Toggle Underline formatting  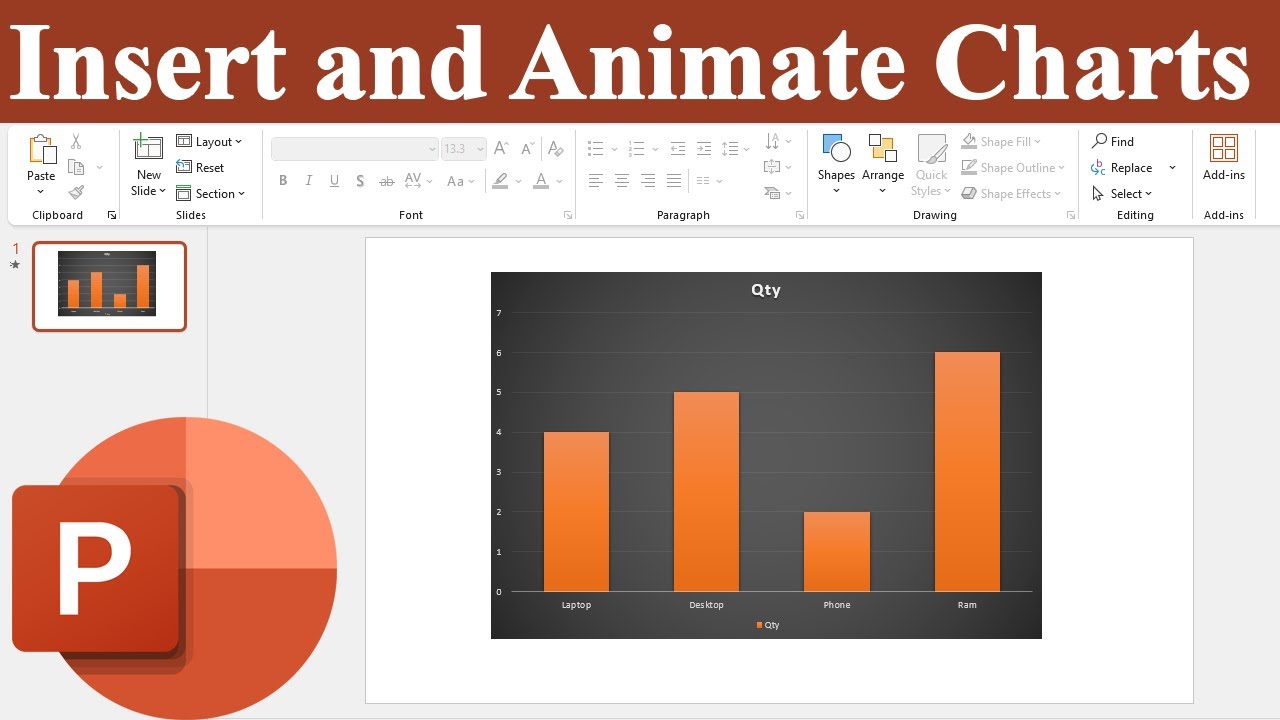click(x=334, y=181)
